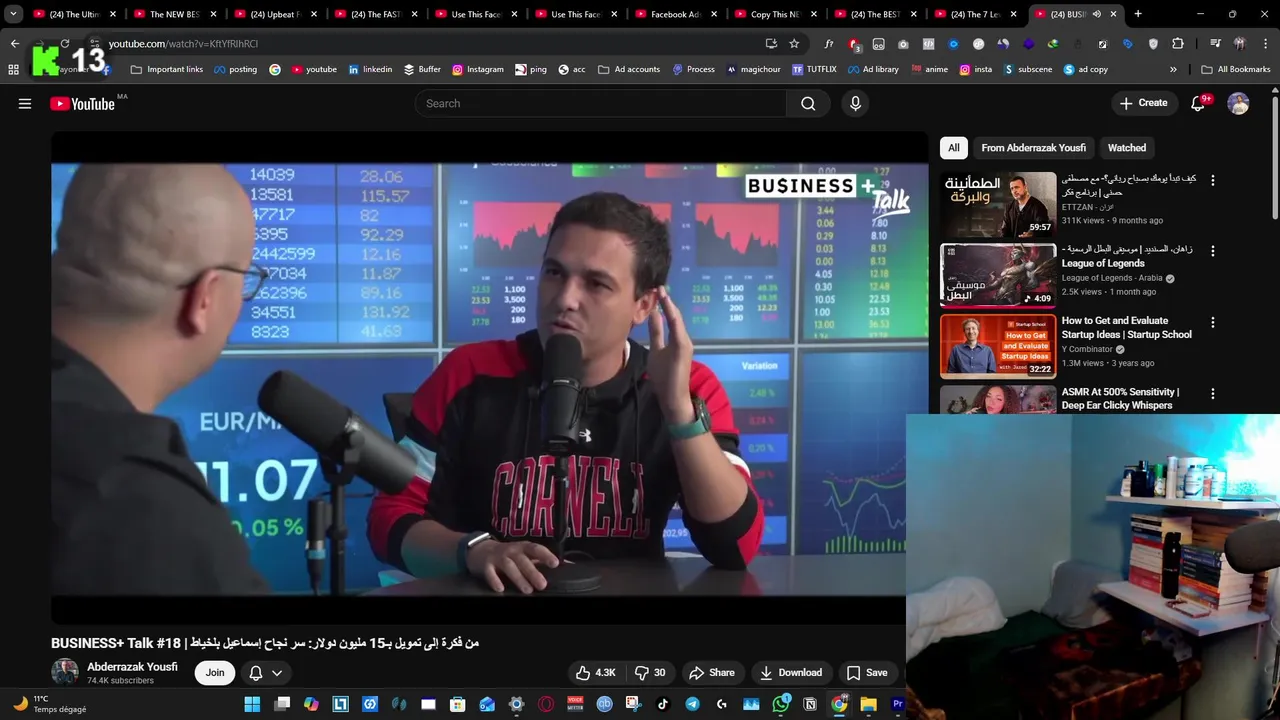Open qBittorrent from the taskbar
1280x720 pixels.
604,704
